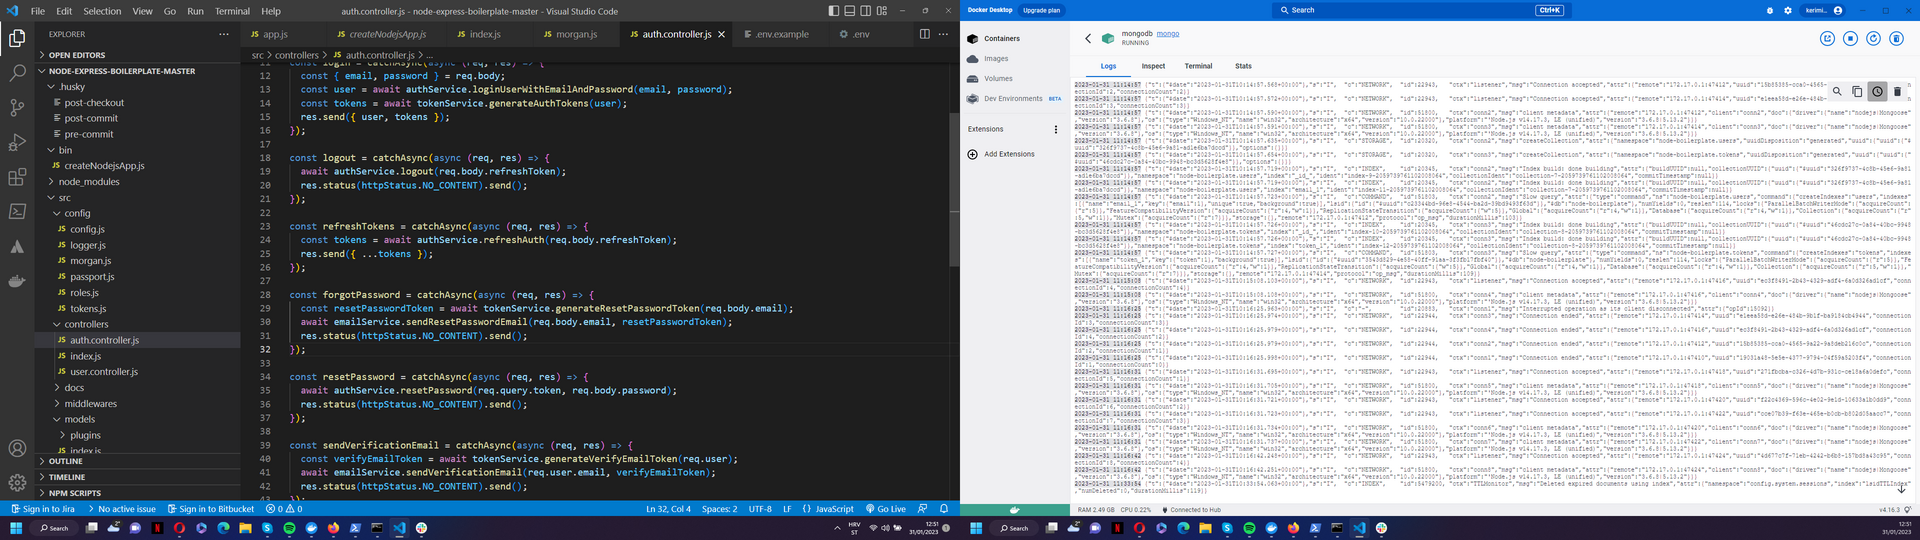1920x540 pixels.
Task: Open Spotify from the left Windows taskbar
Action: (289, 528)
